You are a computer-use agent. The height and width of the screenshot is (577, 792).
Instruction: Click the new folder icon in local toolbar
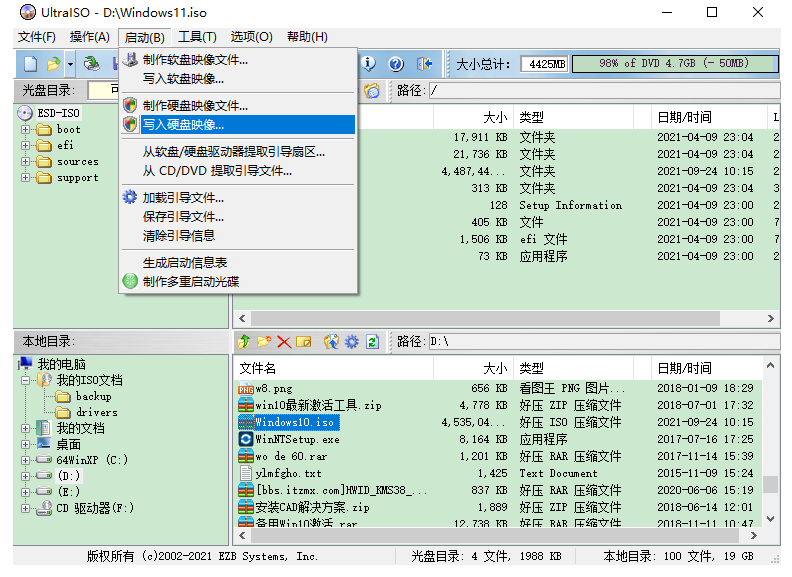coord(264,342)
